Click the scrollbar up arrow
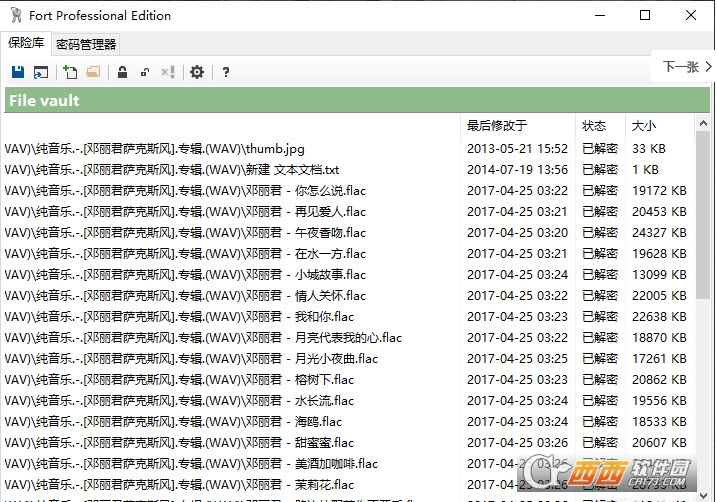This screenshot has height=502, width=717. (703, 123)
